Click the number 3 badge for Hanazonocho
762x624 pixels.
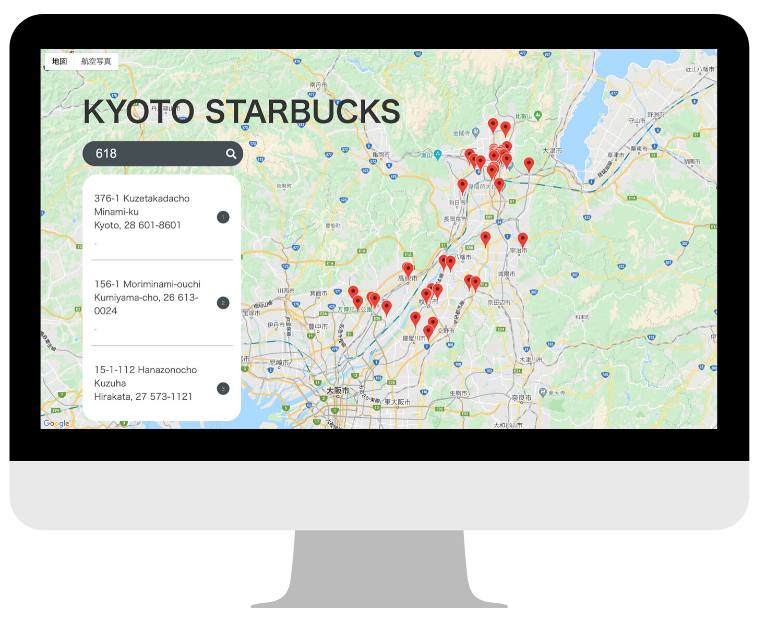point(223,388)
